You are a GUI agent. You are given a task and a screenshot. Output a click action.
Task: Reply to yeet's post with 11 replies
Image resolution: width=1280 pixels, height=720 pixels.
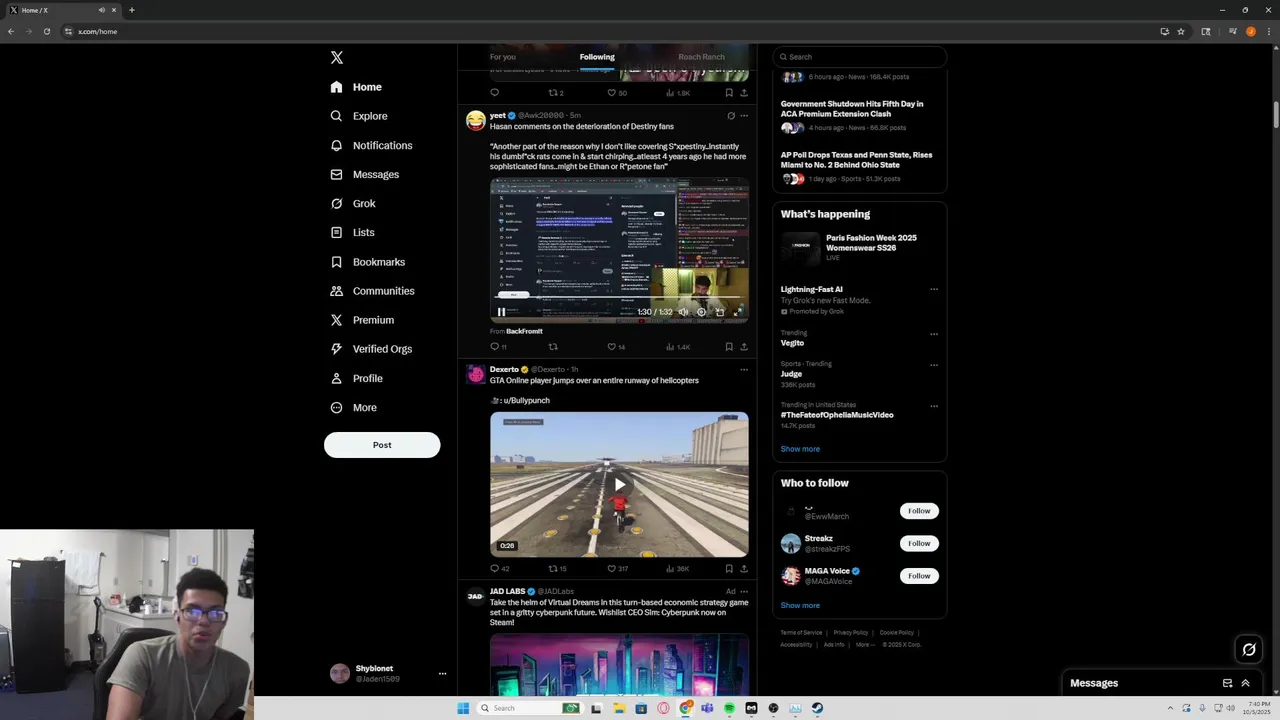tap(498, 347)
